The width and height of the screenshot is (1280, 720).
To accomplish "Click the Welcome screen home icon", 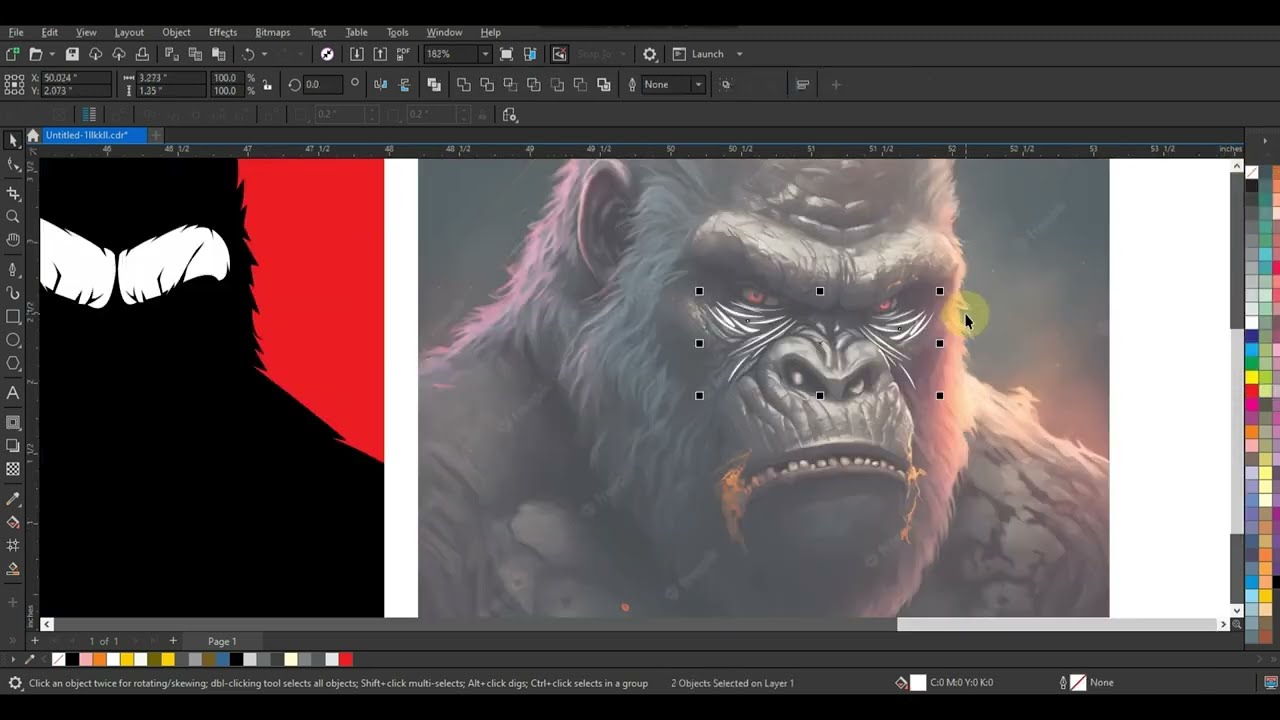I will tap(33, 135).
